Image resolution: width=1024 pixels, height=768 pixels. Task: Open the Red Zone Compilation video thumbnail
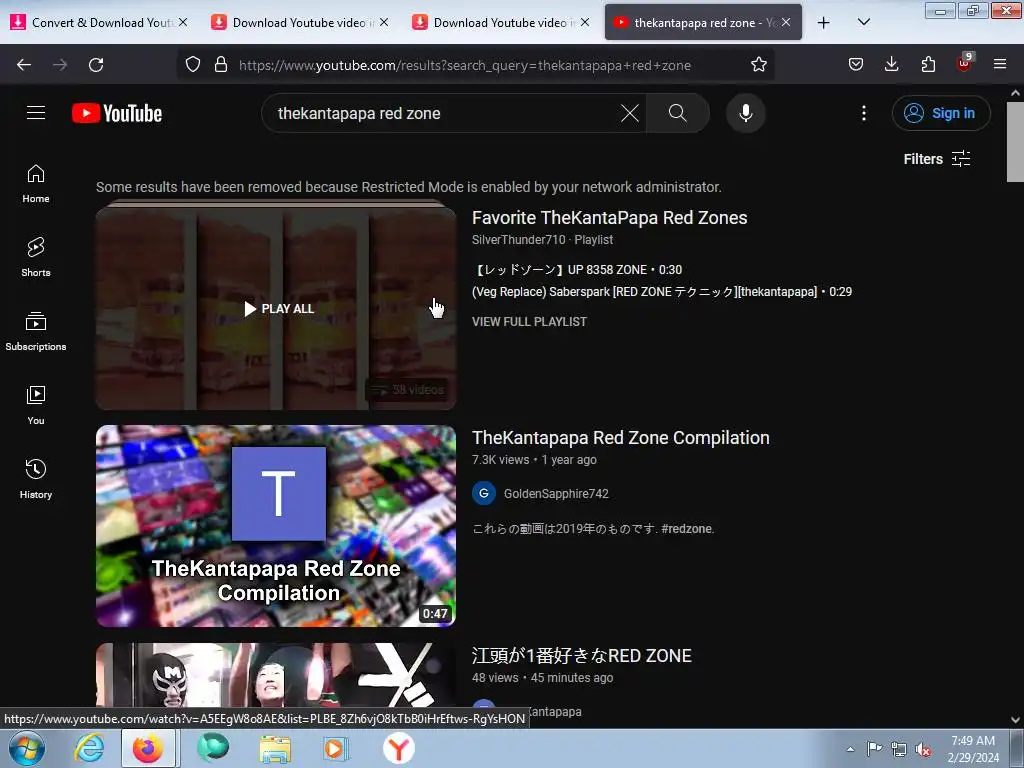(276, 526)
